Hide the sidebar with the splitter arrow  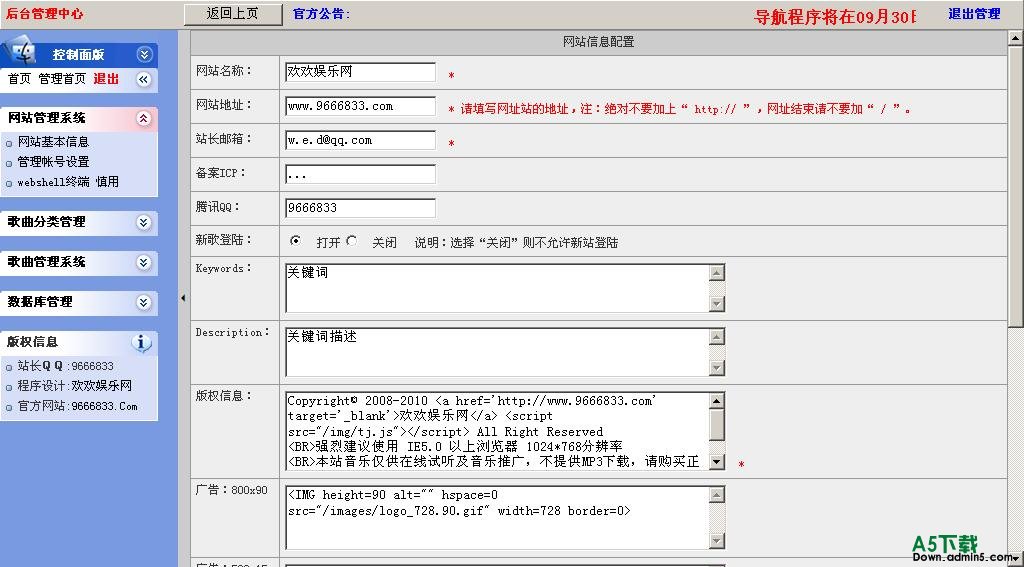[183, 298]
